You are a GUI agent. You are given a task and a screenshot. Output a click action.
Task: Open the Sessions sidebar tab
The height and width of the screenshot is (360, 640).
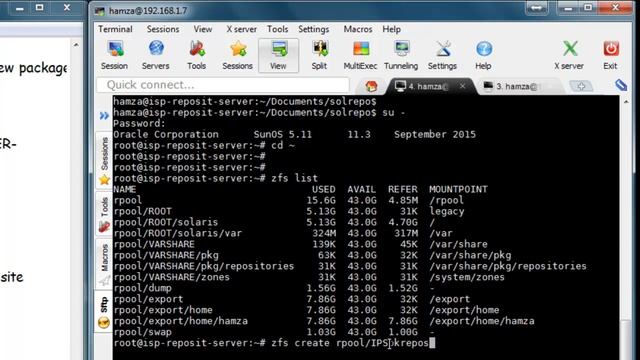coord(104,160)
